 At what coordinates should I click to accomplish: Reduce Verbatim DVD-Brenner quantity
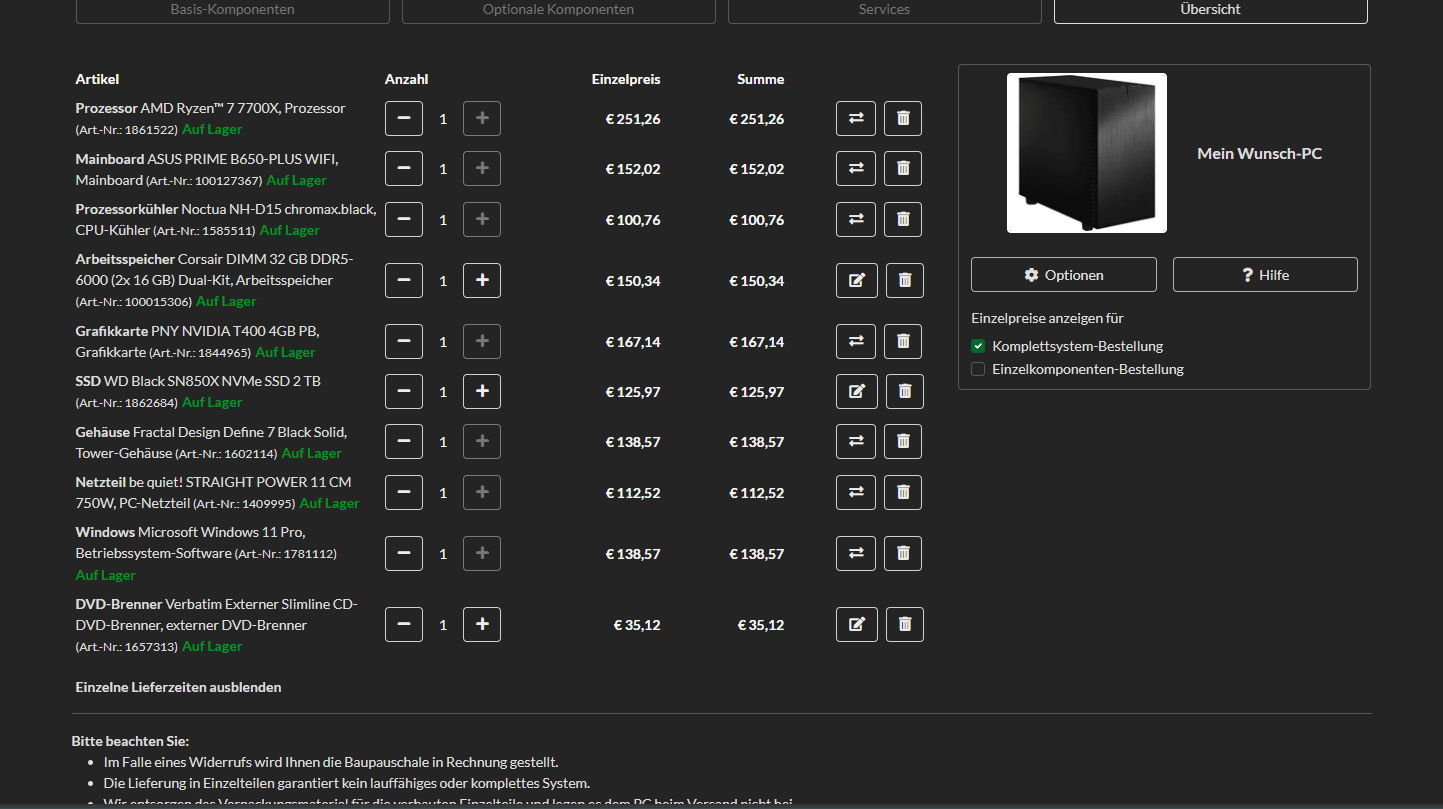click(404, 624)
